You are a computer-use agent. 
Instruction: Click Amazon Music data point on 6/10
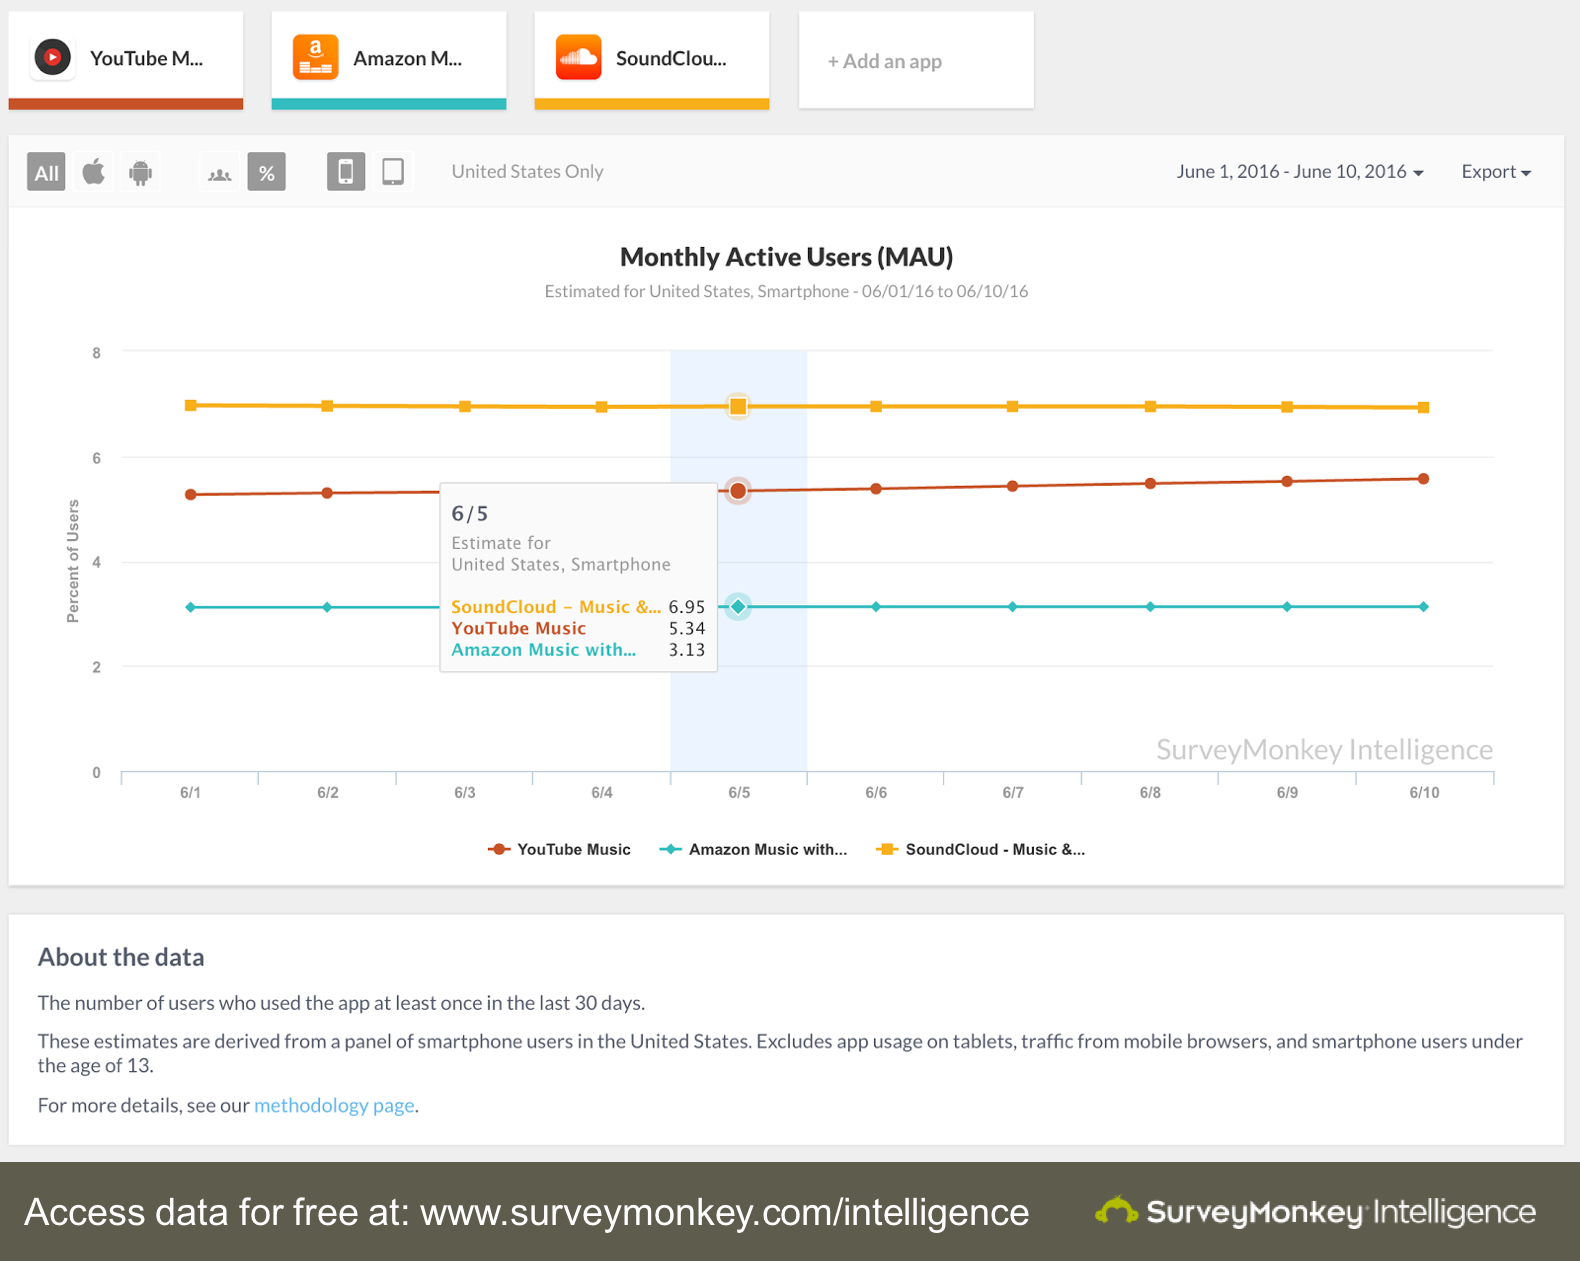(x=1424, y=607)
